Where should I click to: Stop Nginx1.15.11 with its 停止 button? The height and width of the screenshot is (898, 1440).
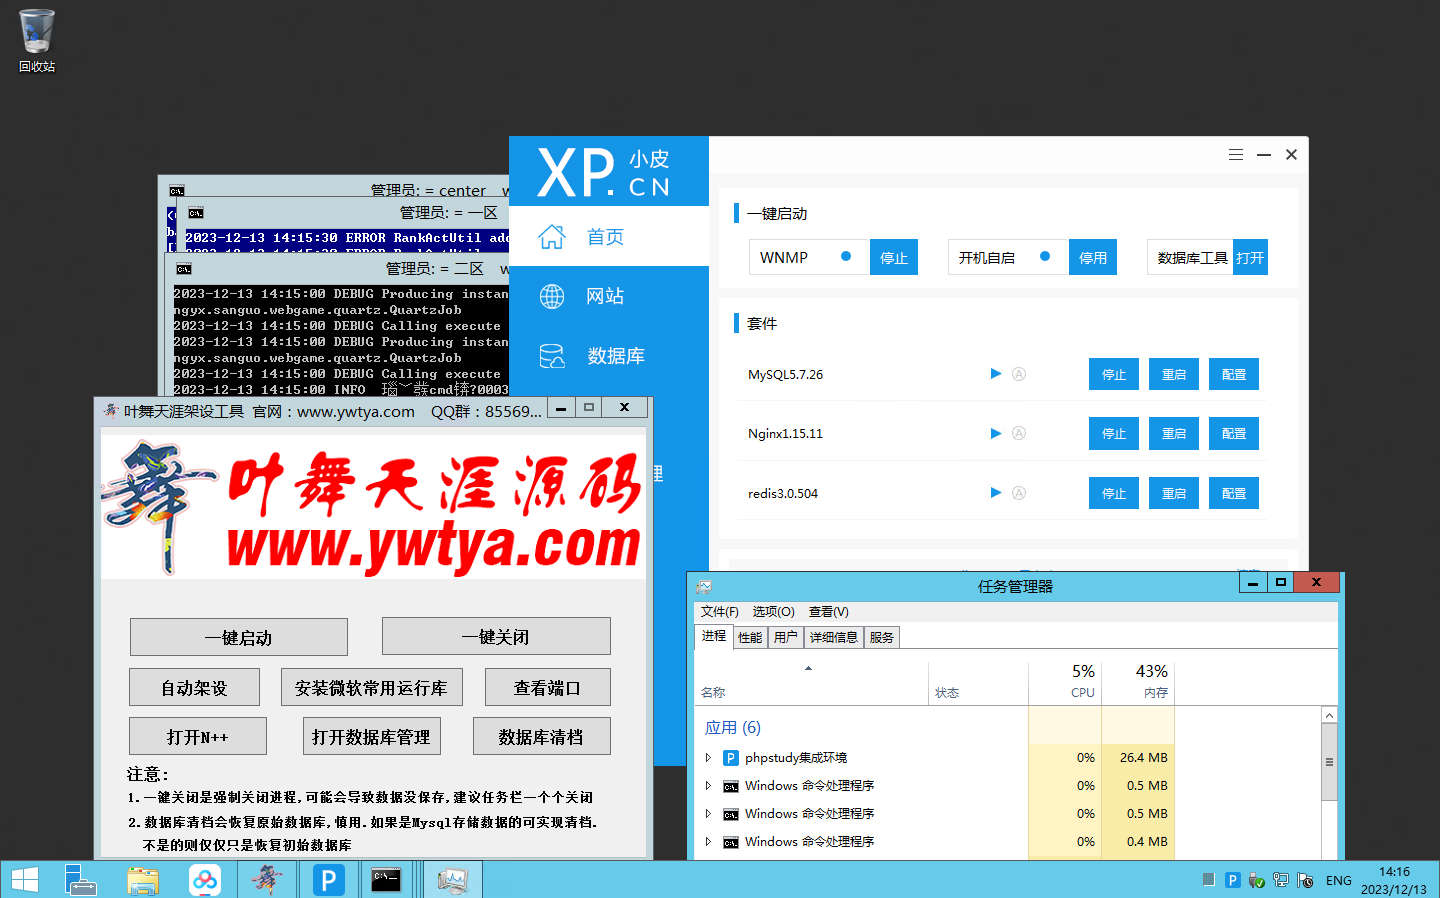(1114, 433)
